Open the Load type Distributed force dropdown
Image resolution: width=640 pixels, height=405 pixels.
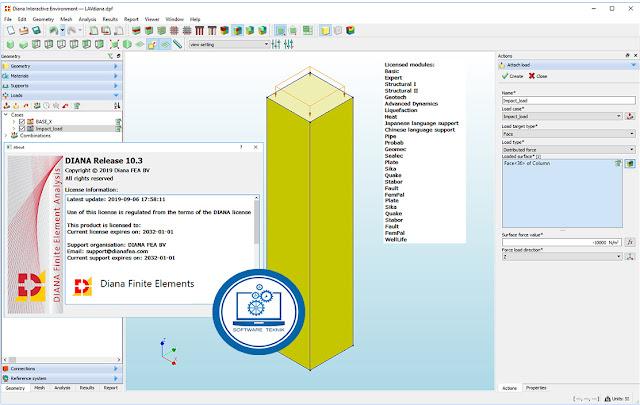point(569,150)
